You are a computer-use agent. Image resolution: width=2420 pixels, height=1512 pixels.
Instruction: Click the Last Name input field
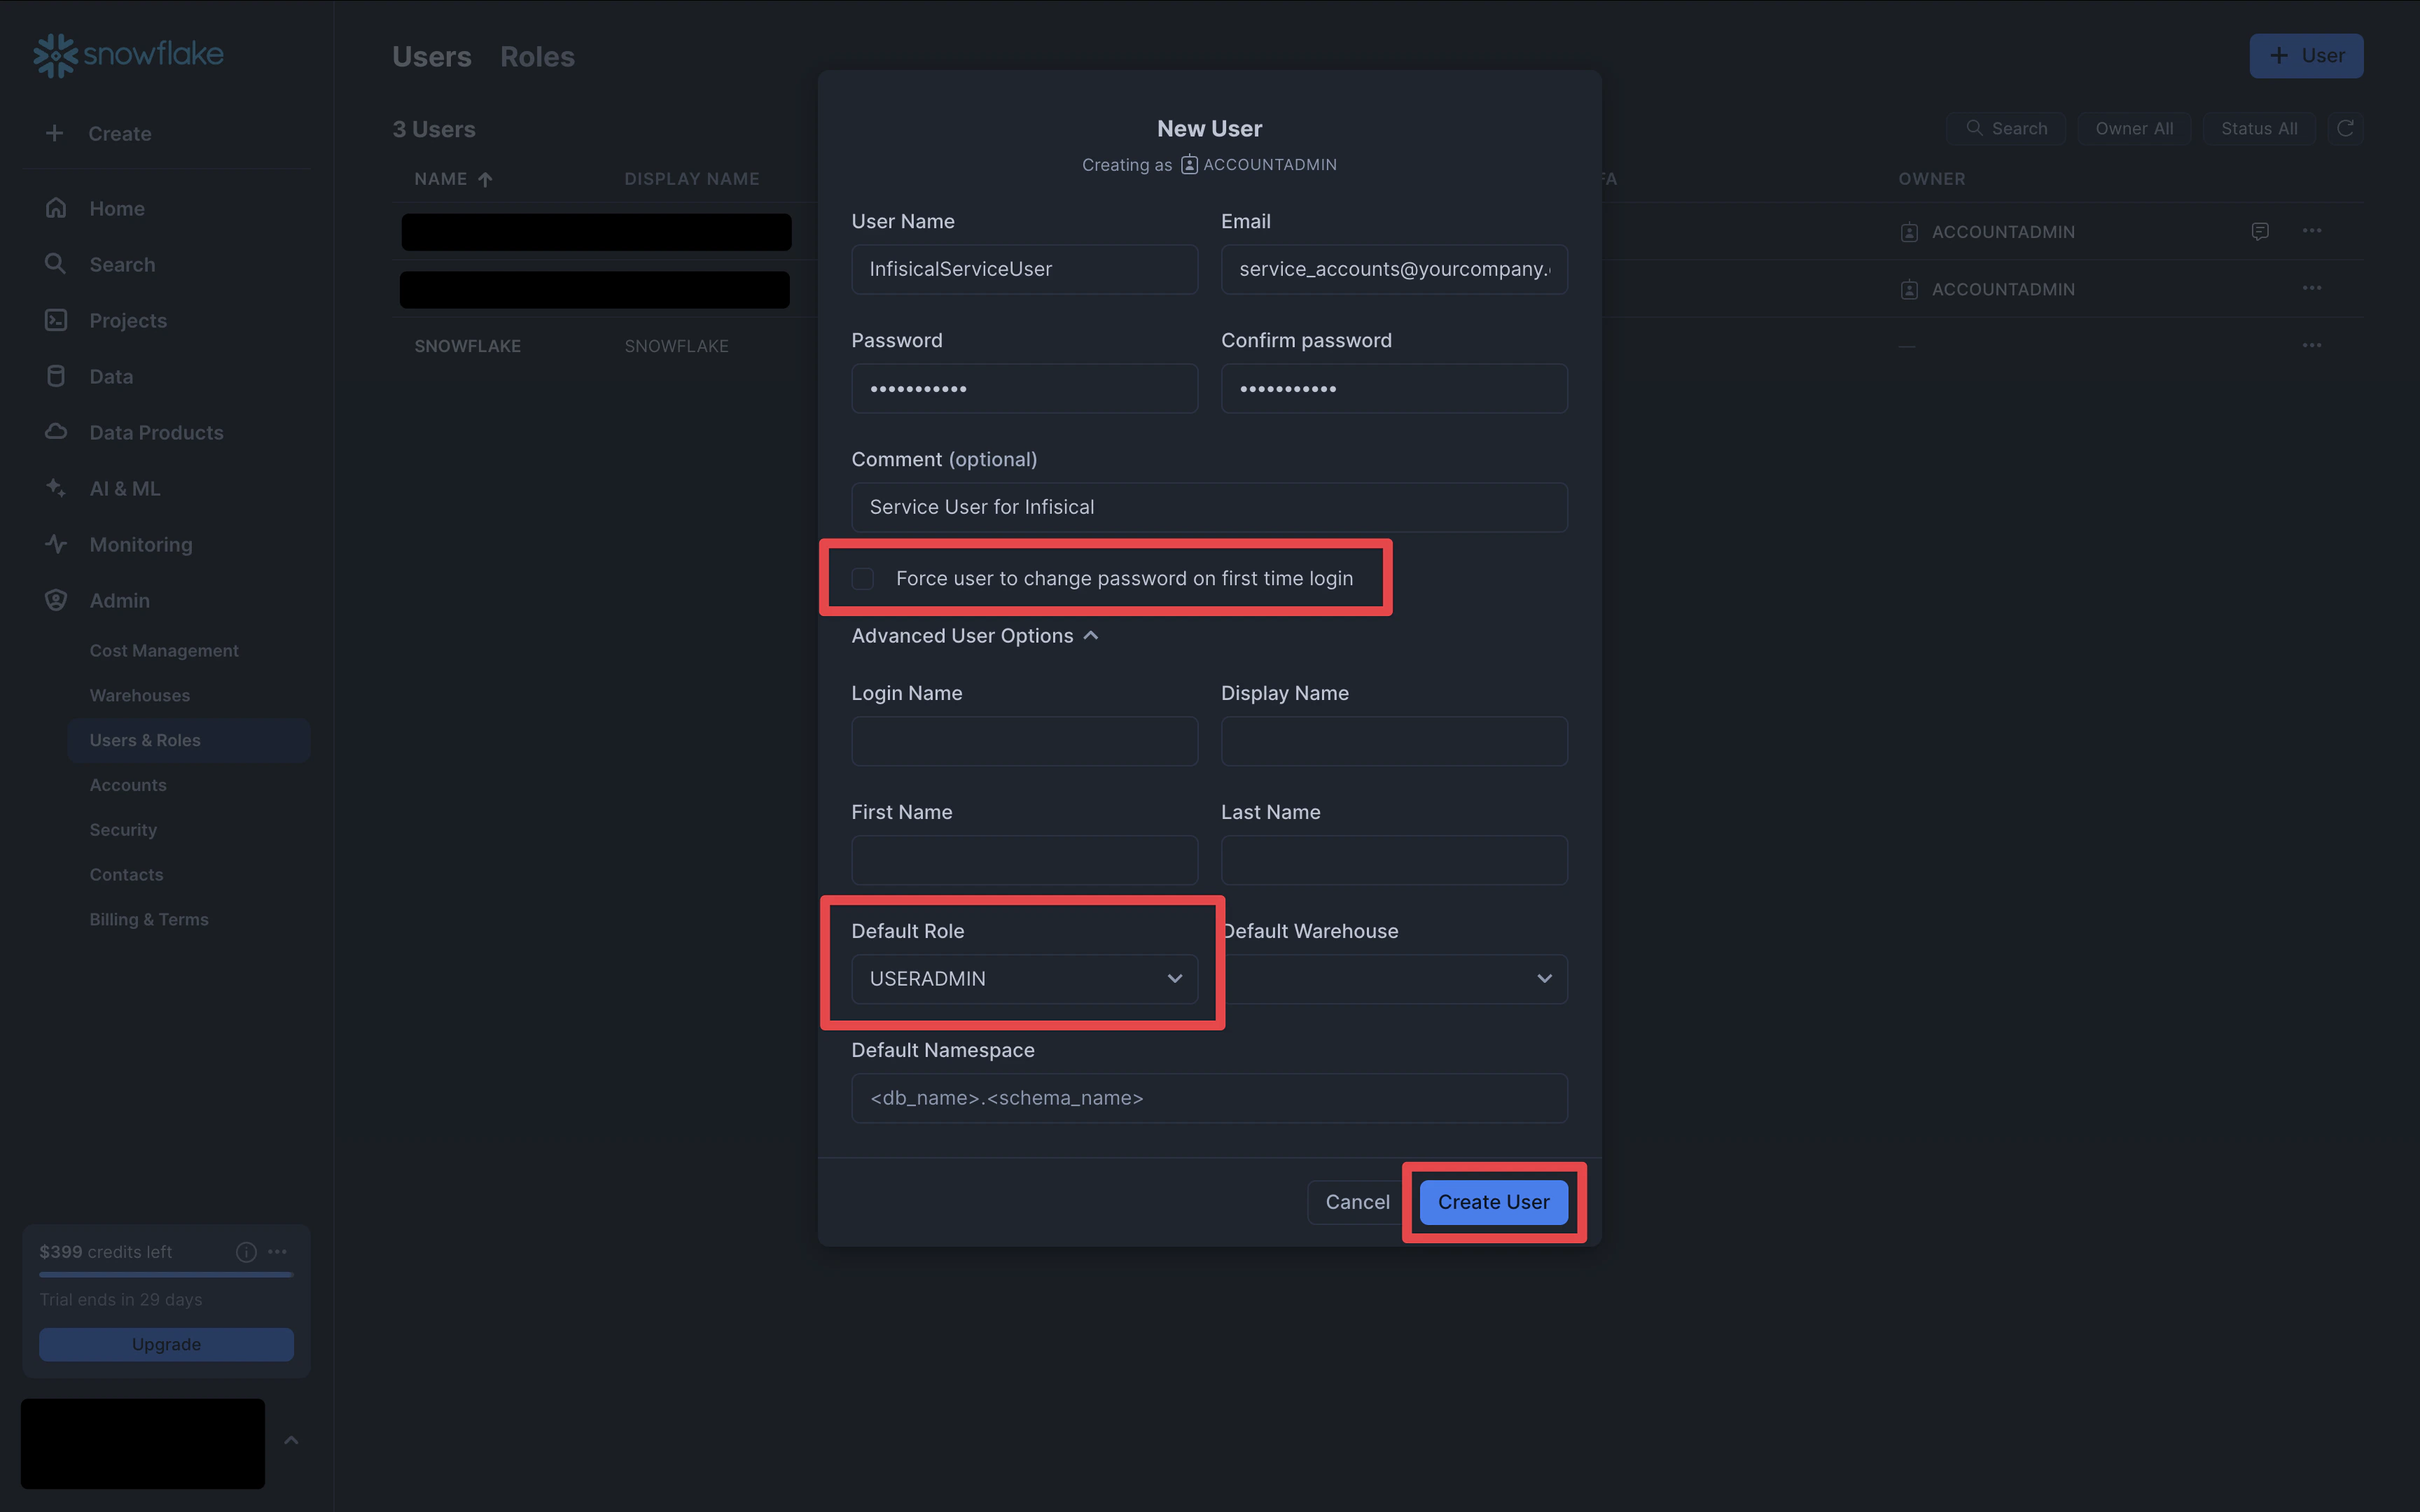coord(1395,860)
